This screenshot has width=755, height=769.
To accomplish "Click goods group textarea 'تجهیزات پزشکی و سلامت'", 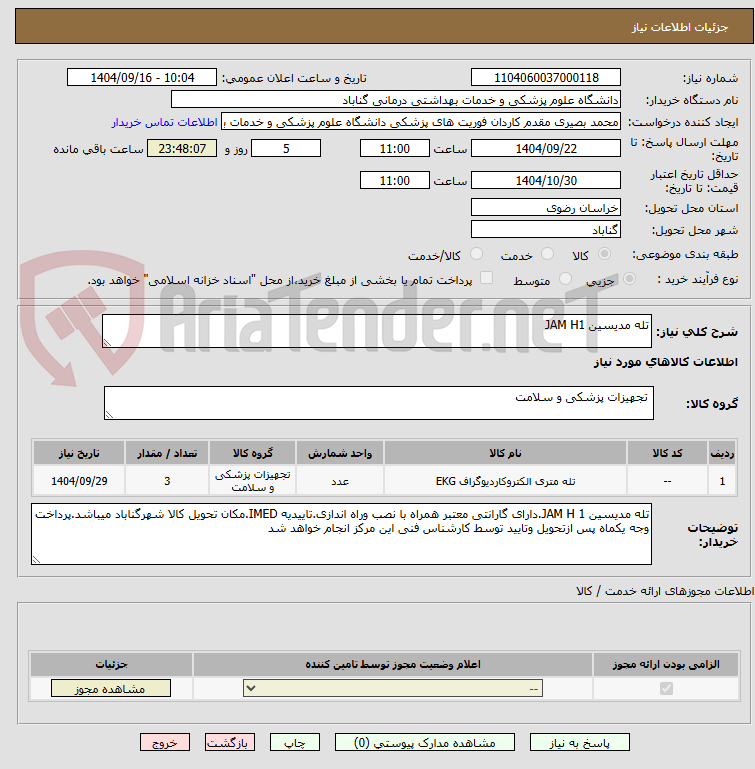I will coord(379,403).
